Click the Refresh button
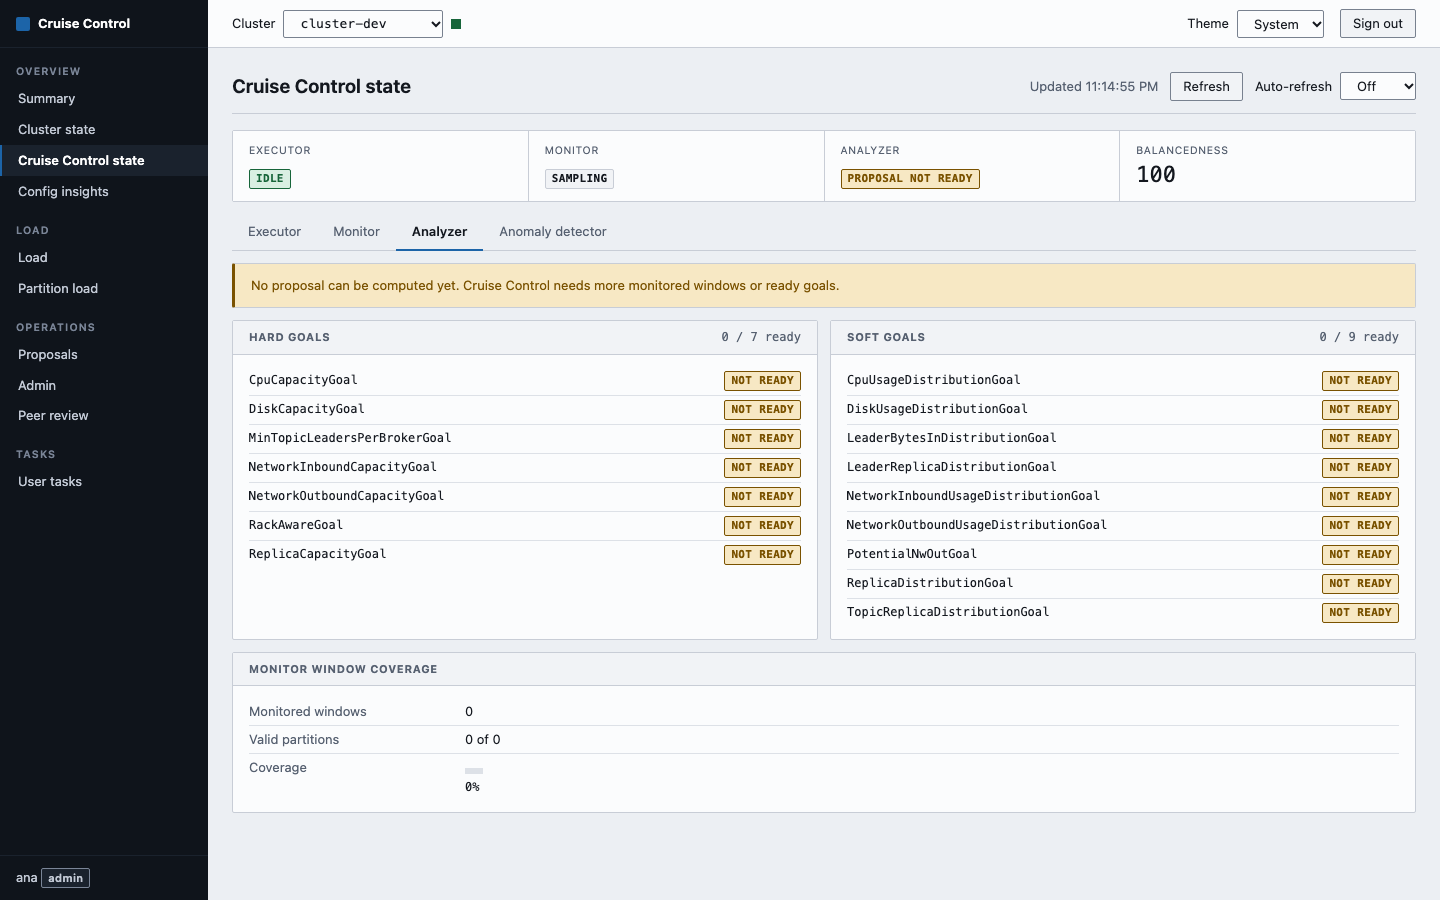Screen dimensions: 1440x900 point(1206,86)
